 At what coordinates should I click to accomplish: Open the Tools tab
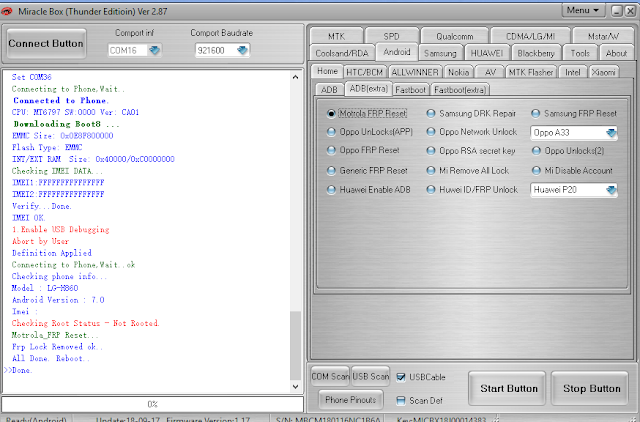(580, 53)
